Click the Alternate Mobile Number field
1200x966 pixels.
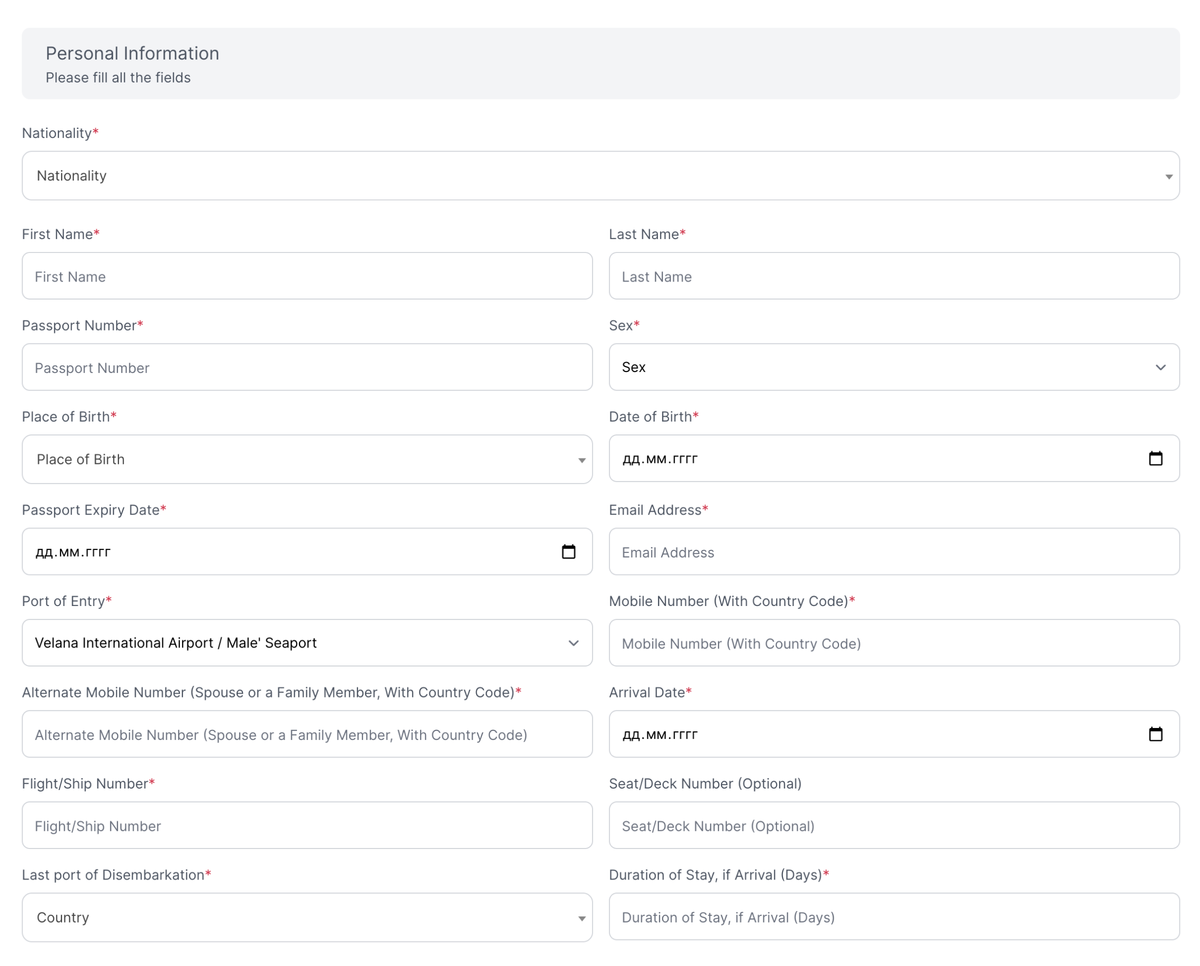pyautogui.click(x=307, y=734)
